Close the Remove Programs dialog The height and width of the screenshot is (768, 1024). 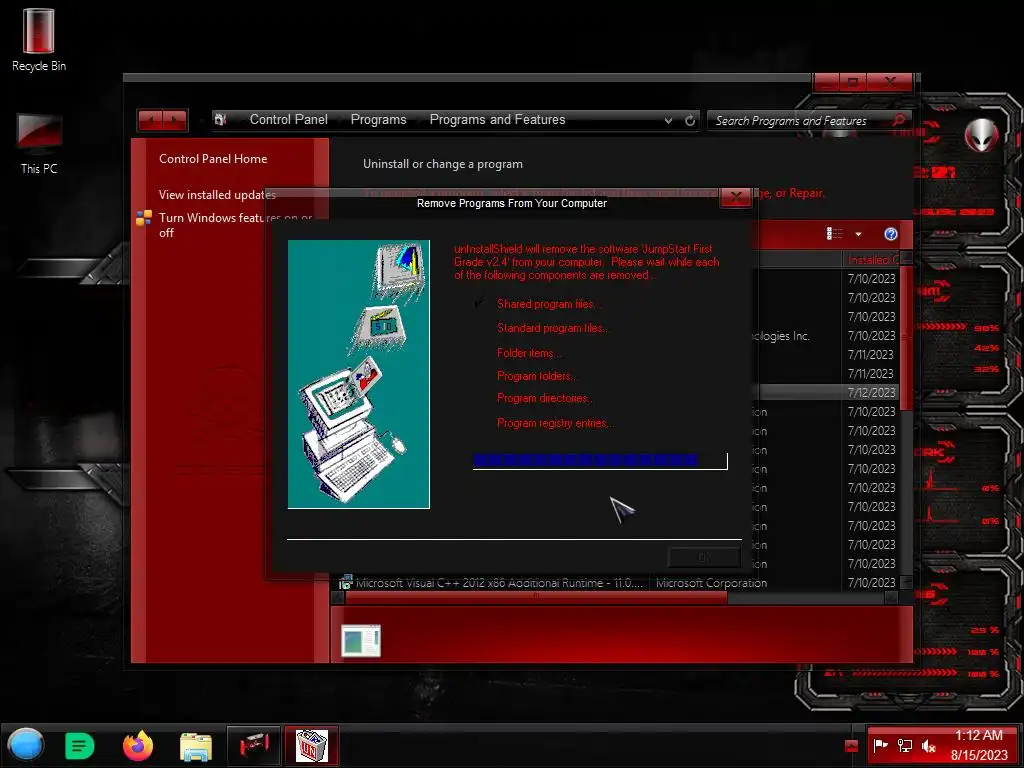[736, 197]
